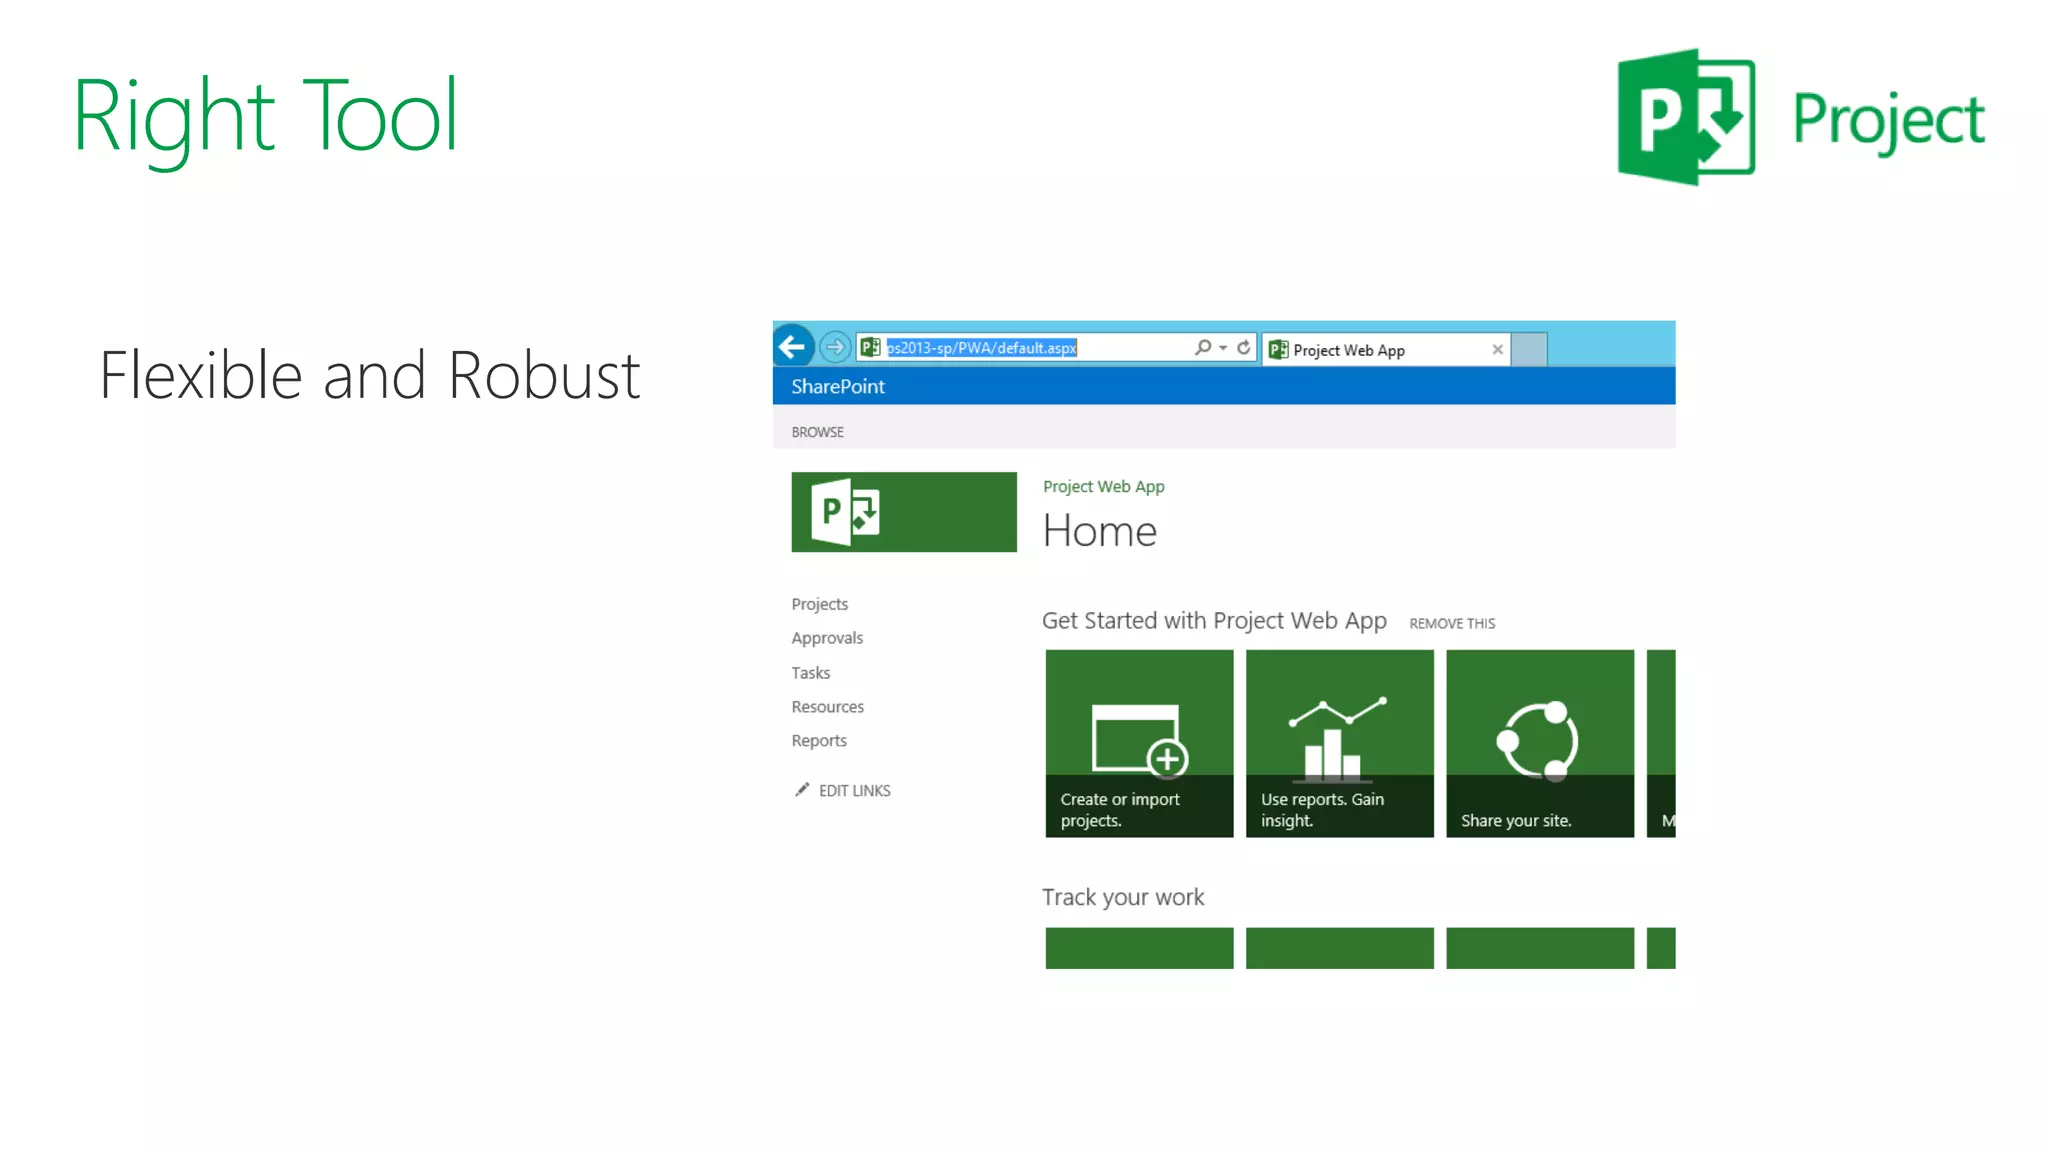The image size is (2048, 1152).
Task: Click the search magnifier in address bar
Action: pyautogui.click(x=1202, y=347)
